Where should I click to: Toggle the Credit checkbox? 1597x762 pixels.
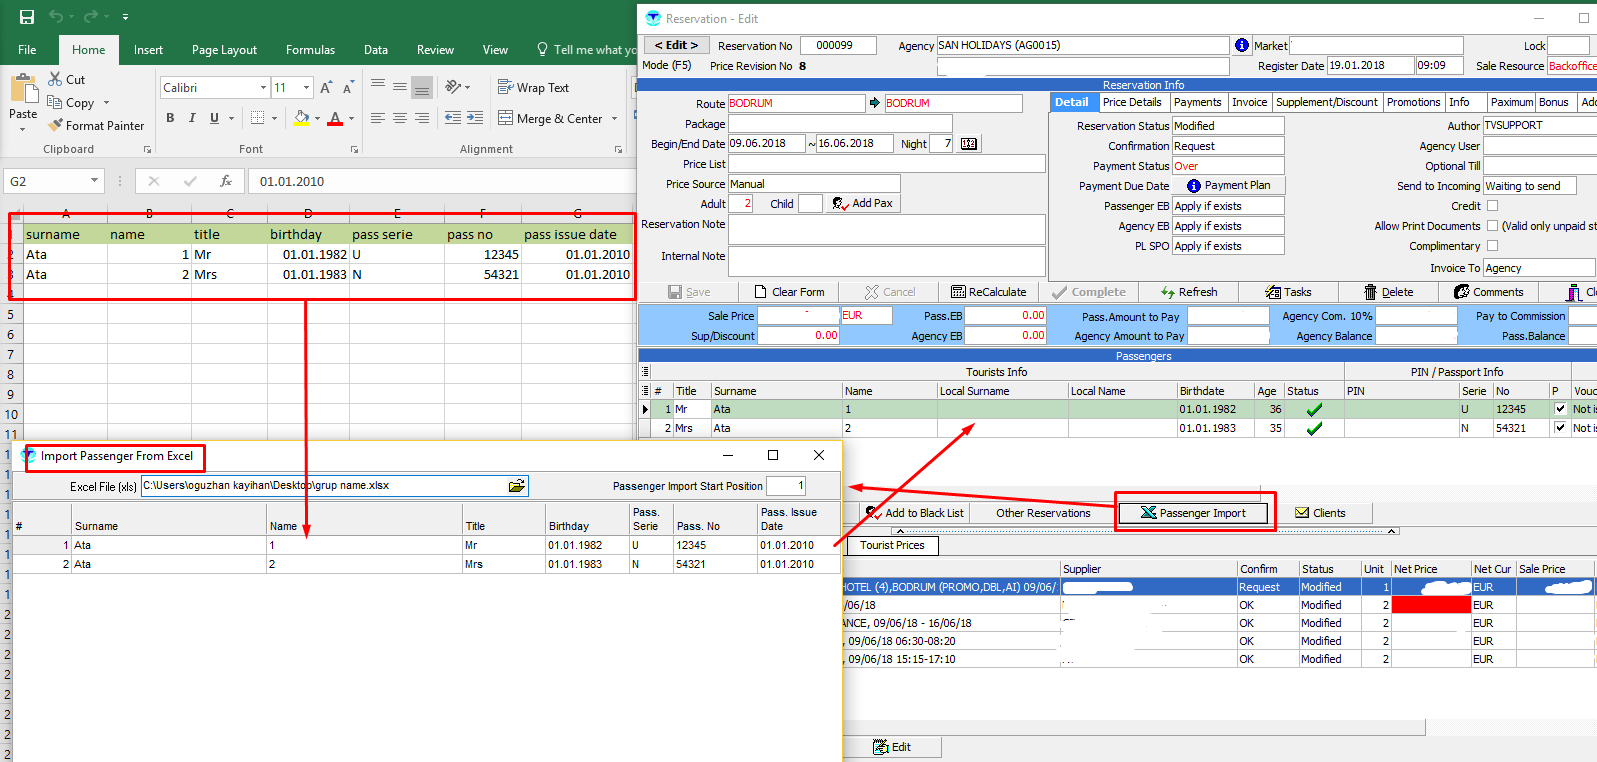pos(1492,206)
